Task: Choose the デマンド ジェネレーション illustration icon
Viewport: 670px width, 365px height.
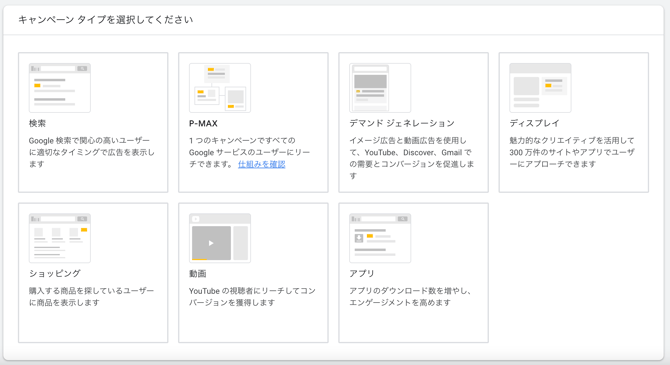Action: (380, 88)
